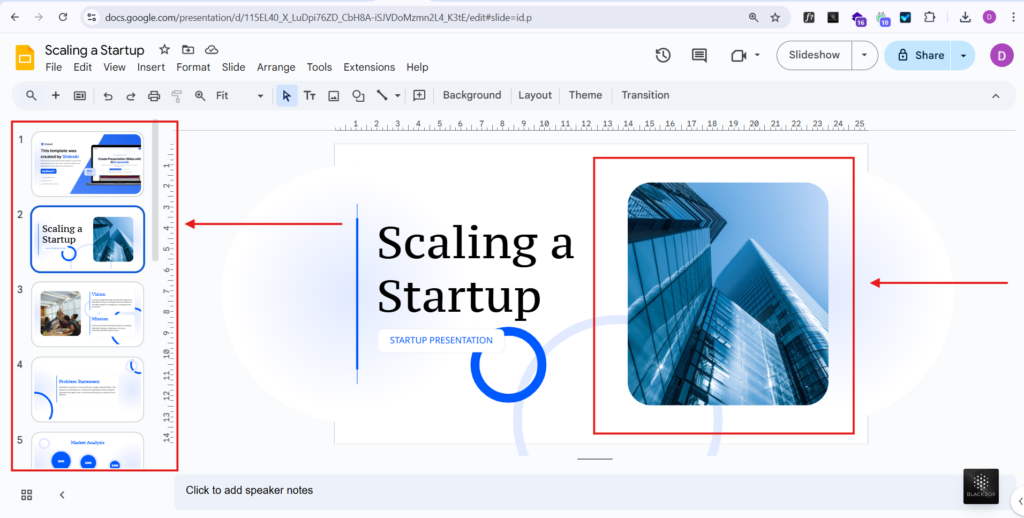
Task: Open the File menu
Action: [x=54, y=67]
